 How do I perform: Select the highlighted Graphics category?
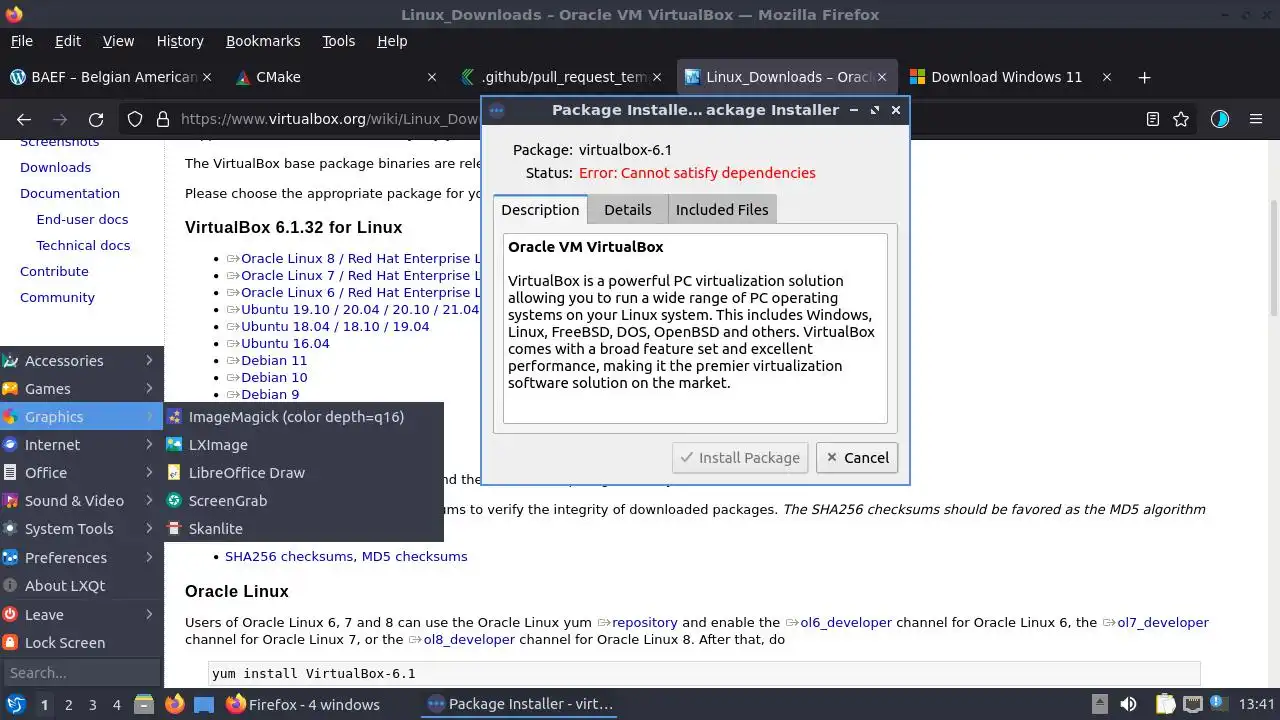coord(82,417)
